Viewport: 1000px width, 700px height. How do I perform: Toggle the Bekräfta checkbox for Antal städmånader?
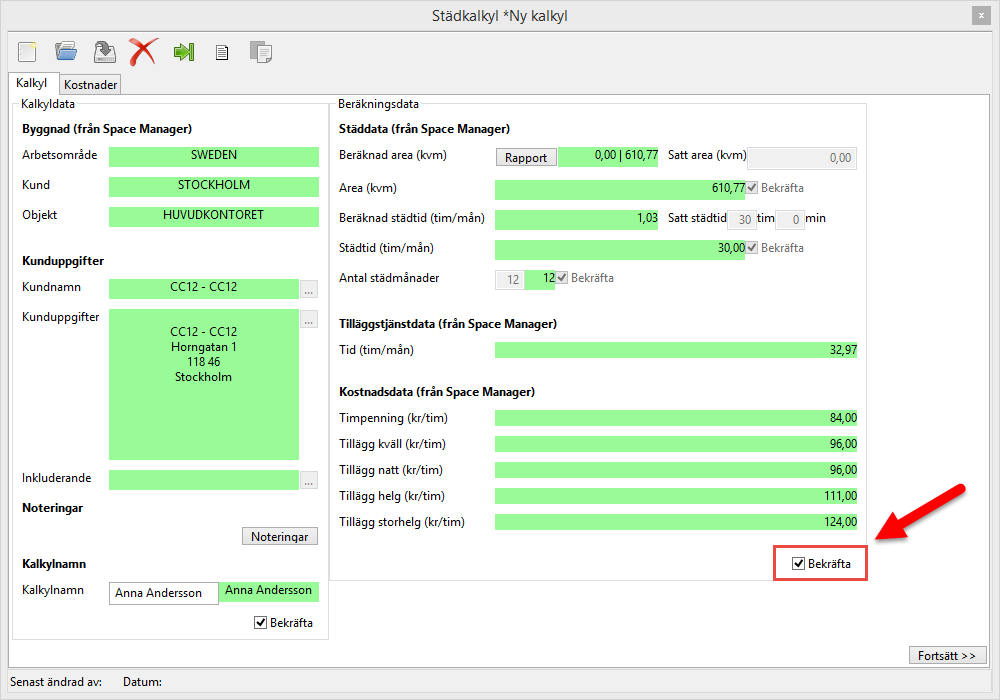[562, 278]
